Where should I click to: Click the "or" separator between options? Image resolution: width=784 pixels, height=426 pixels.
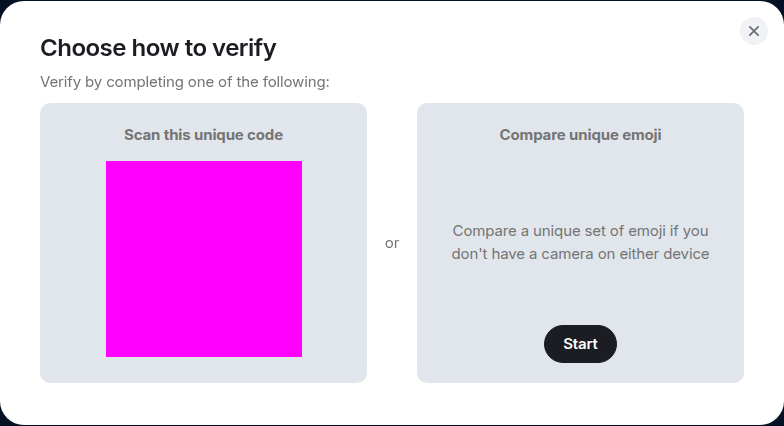point(392,243)
